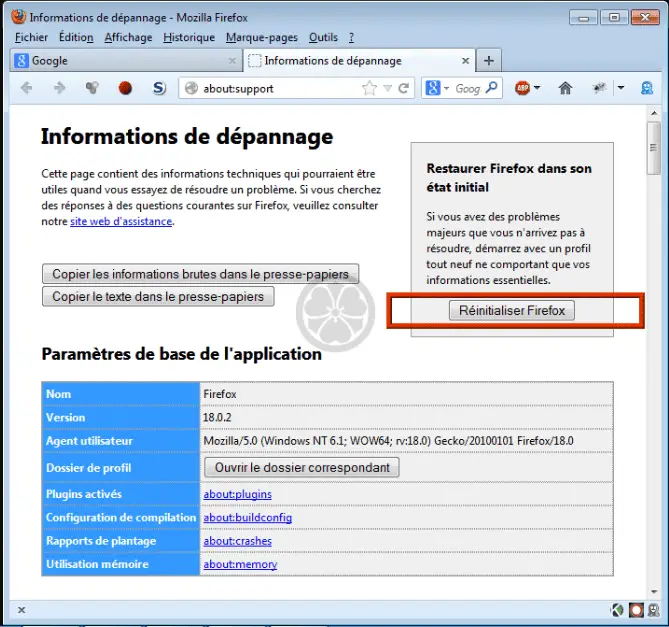Click the Google search engine icon
The height and width of the screenshot is (627, 669).
(432, 88)
